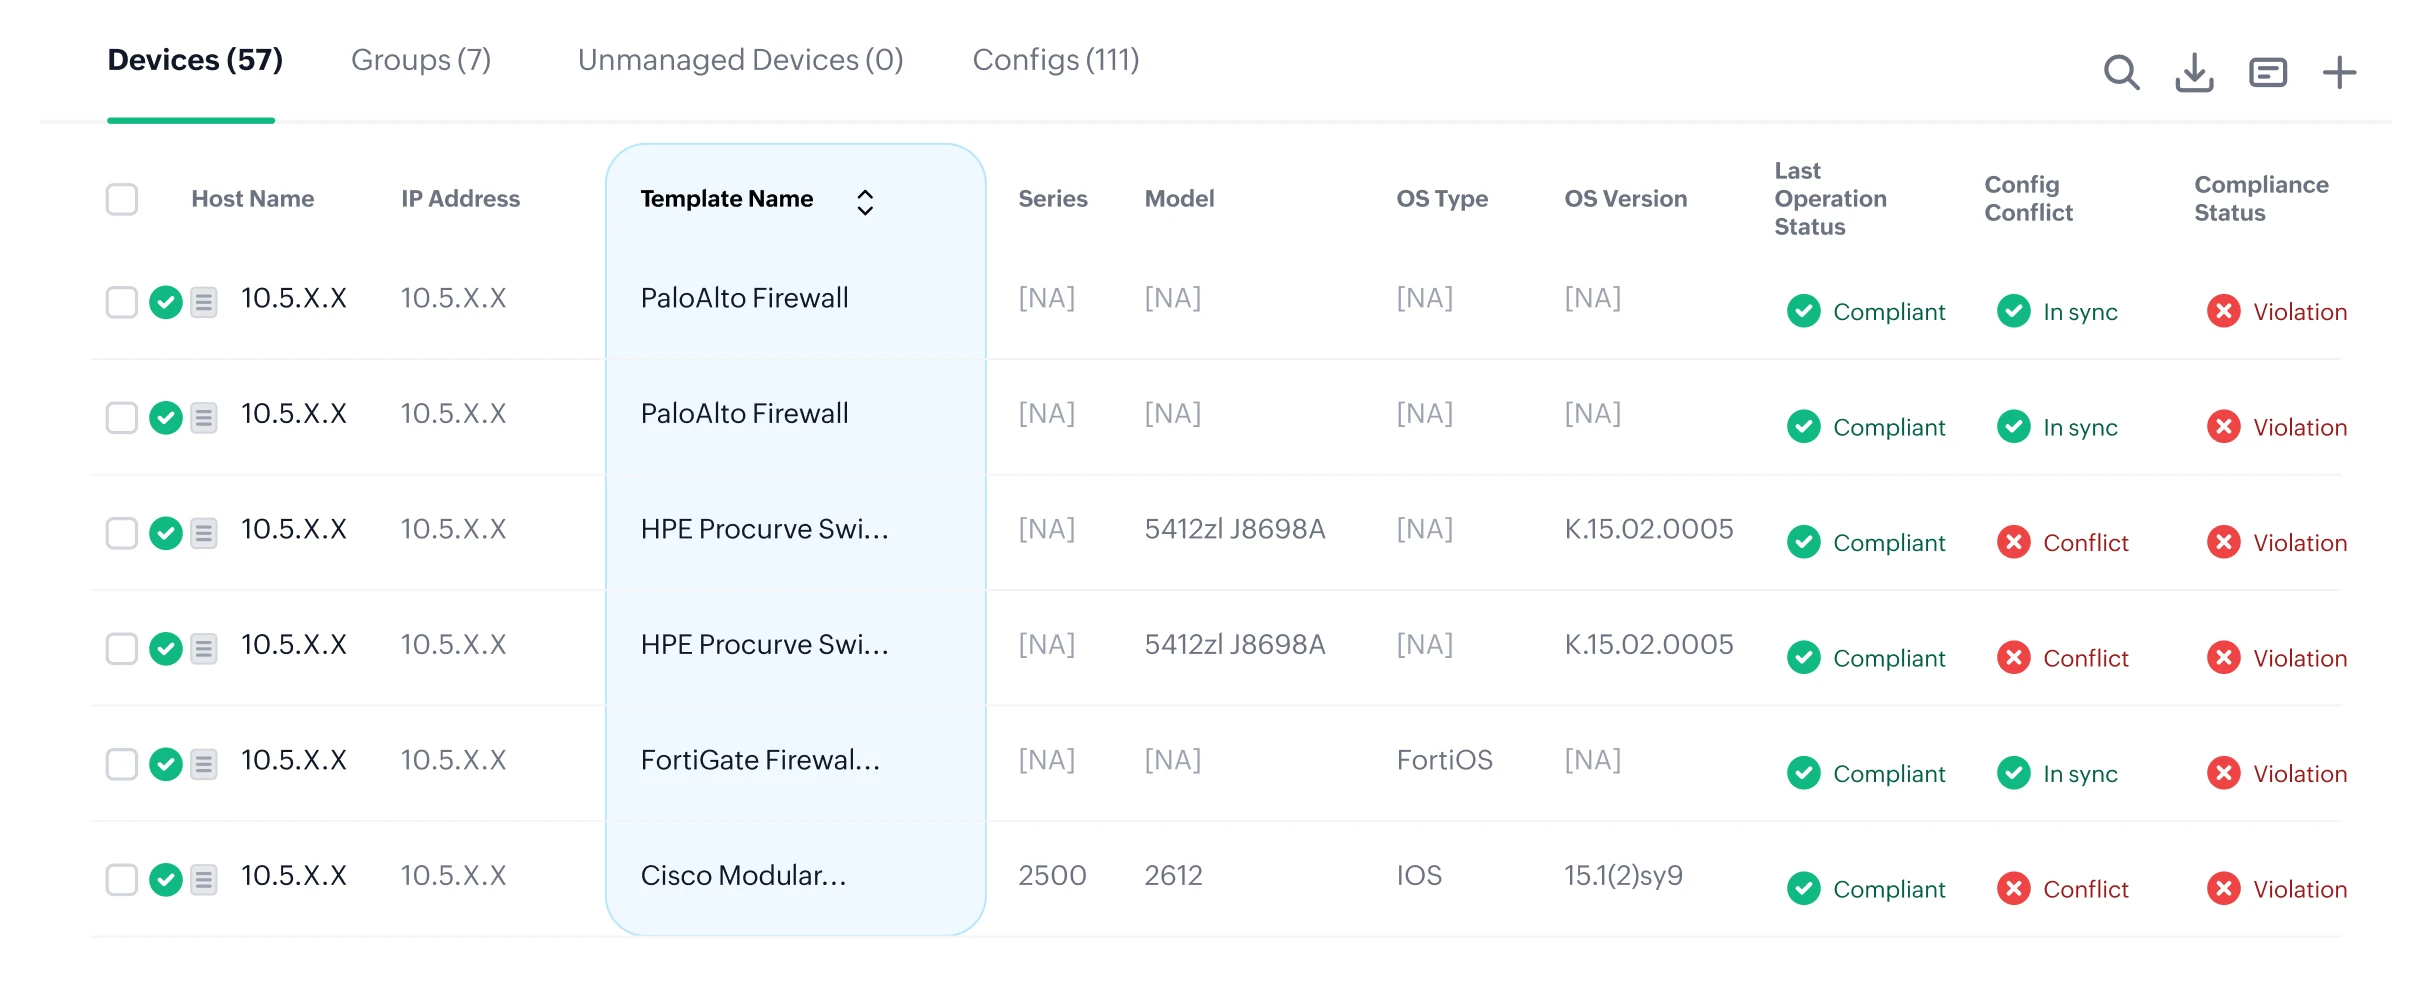
Task: Click the green status icon on first device row
Action: 166,302
